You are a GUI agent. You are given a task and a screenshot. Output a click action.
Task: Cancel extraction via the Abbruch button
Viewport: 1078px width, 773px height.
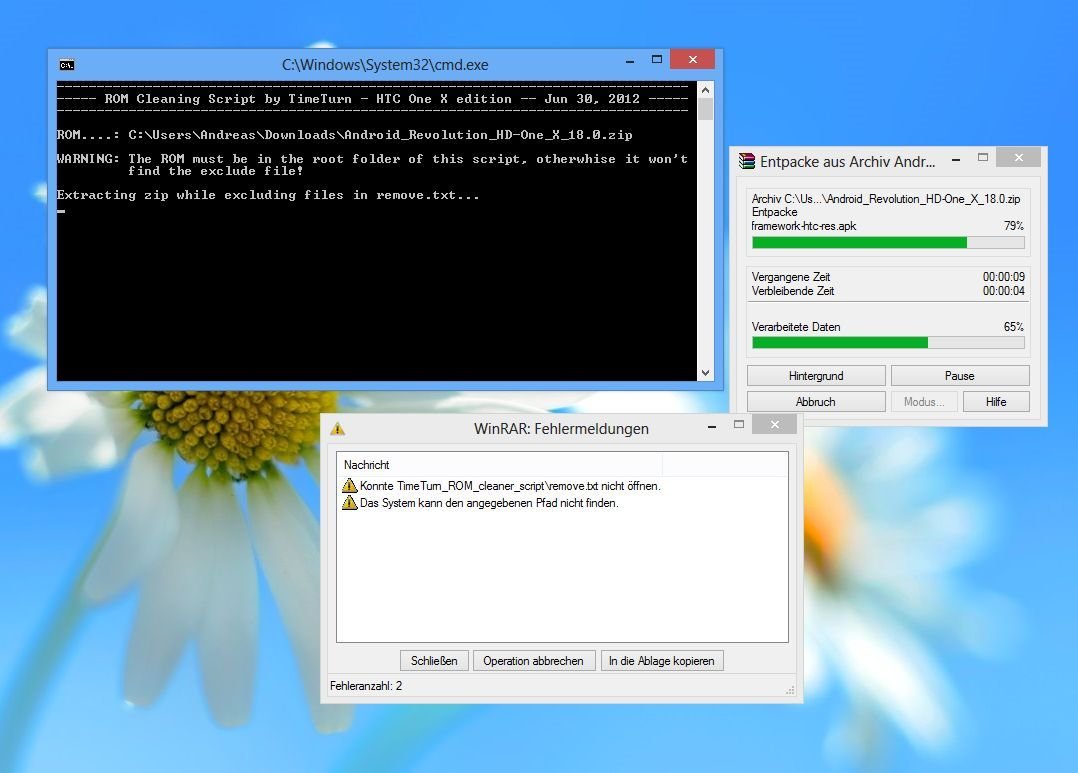[x=816, y=402]
